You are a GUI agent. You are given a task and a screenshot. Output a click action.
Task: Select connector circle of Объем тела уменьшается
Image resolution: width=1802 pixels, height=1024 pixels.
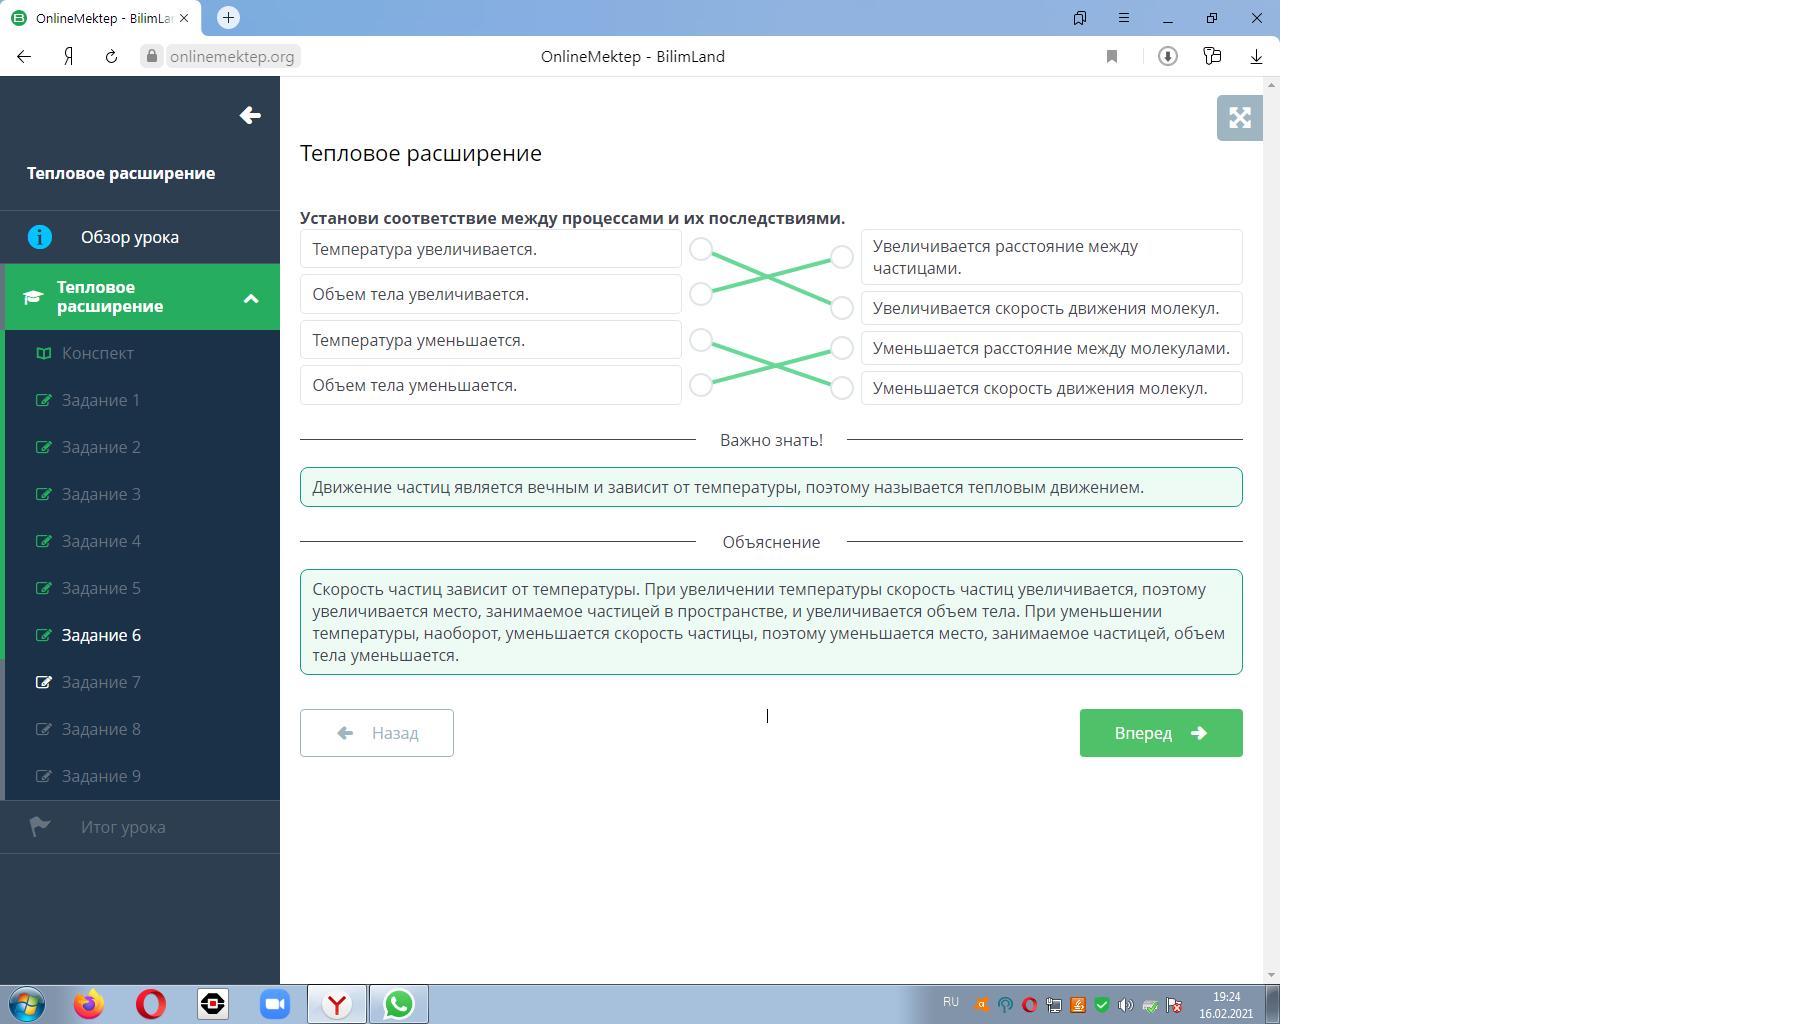(x=701, y=384)
